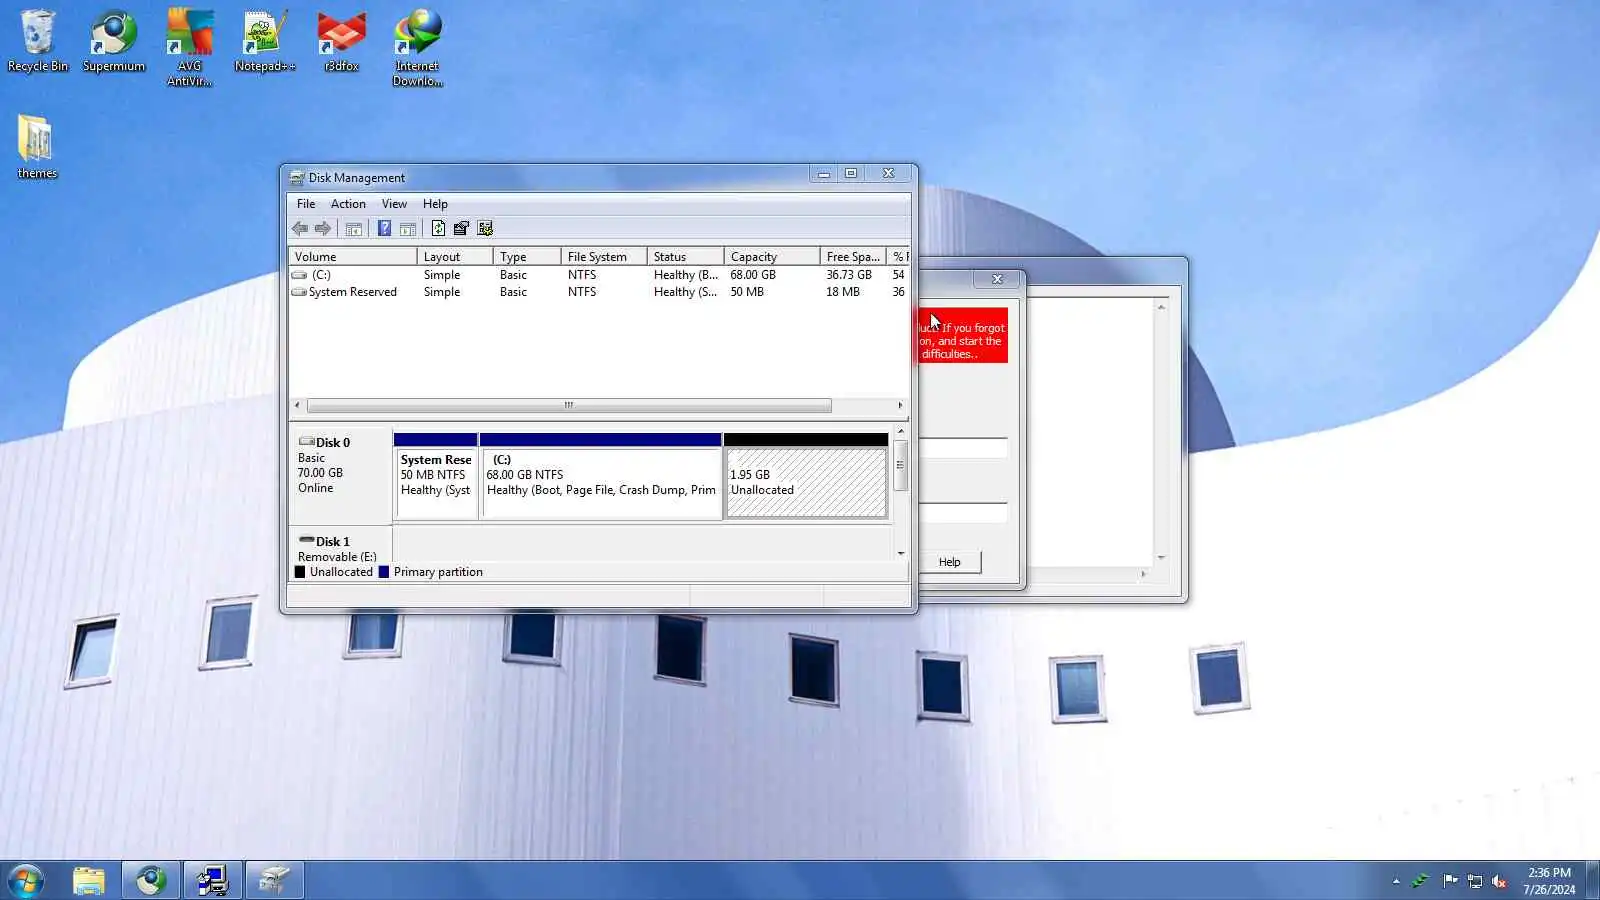Open the Recycle Bin desktop icon
Screen dimensions: 1600x900
point(38,41)
